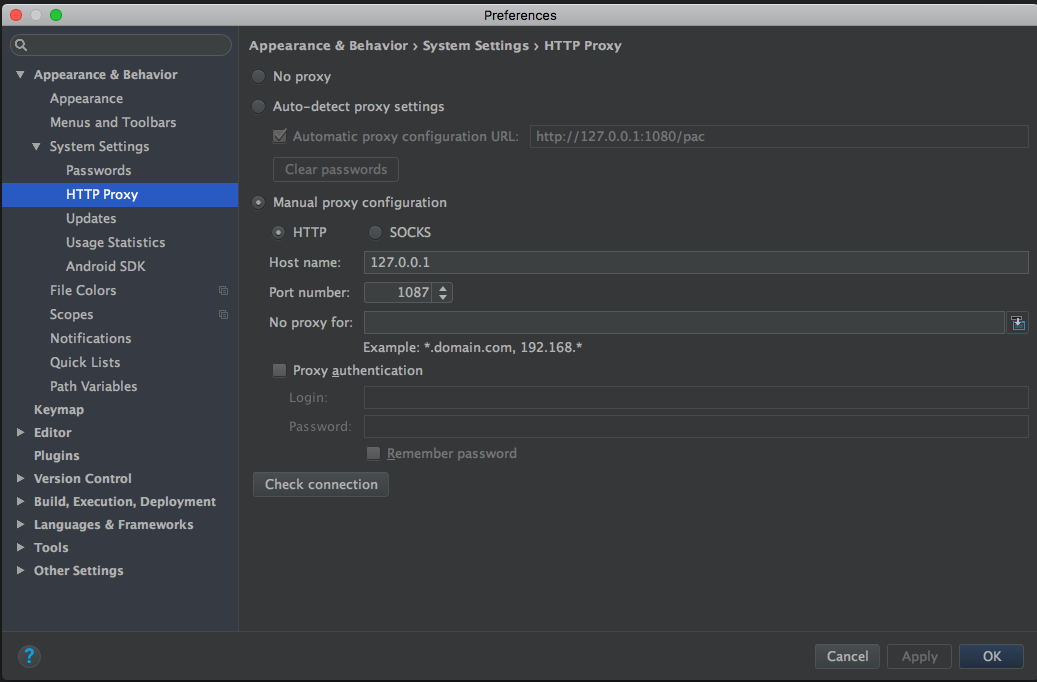Expand Languages & Frameworks section
This screenshot has height=682, width=1037.
[21, 525]
